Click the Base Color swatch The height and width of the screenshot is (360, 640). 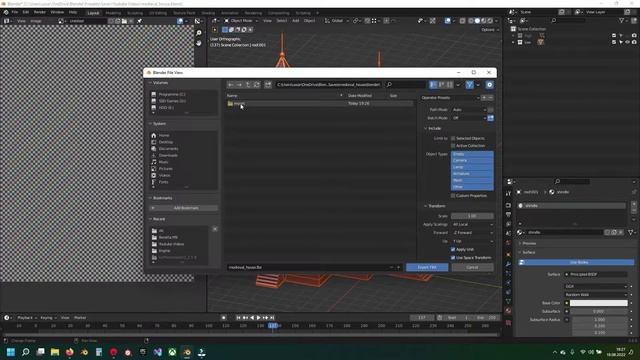598,303
